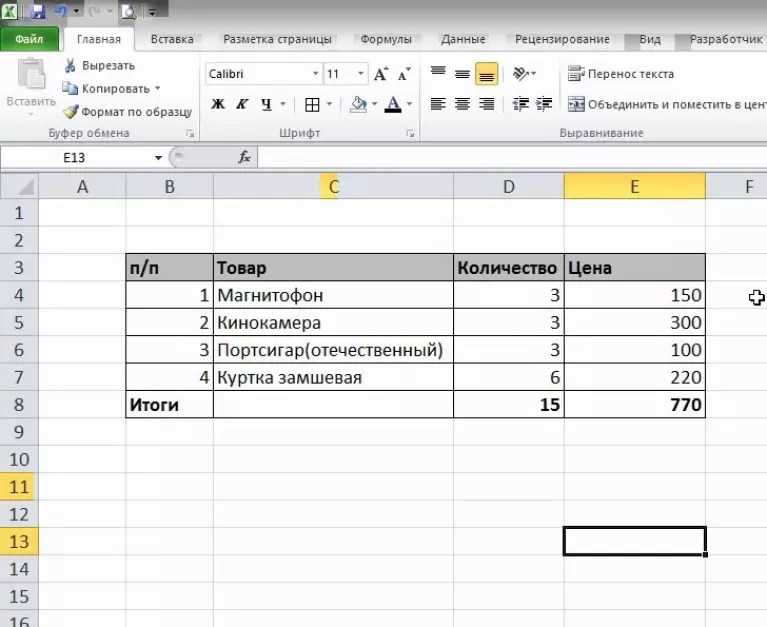Click the fx Insert Function icon
The width and height of the screenshot is (767, 627).
tap(244, 157)
